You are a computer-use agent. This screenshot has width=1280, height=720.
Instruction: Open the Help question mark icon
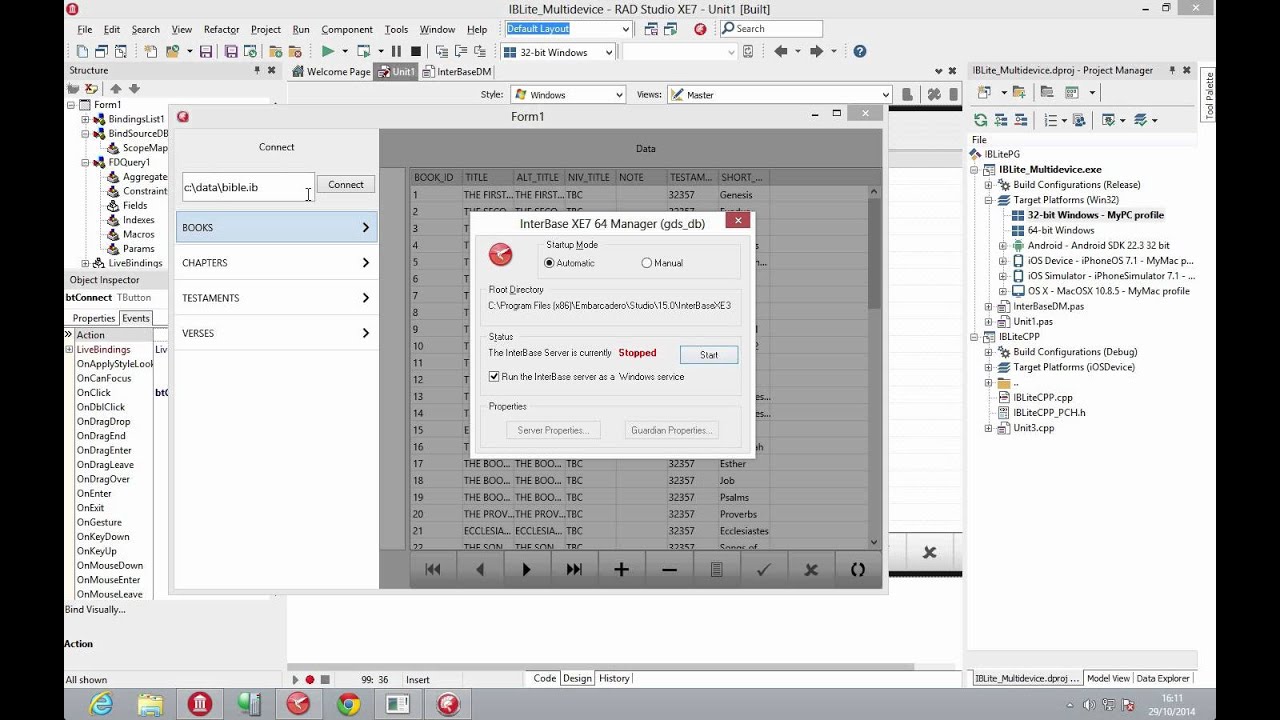coord(859,52)
